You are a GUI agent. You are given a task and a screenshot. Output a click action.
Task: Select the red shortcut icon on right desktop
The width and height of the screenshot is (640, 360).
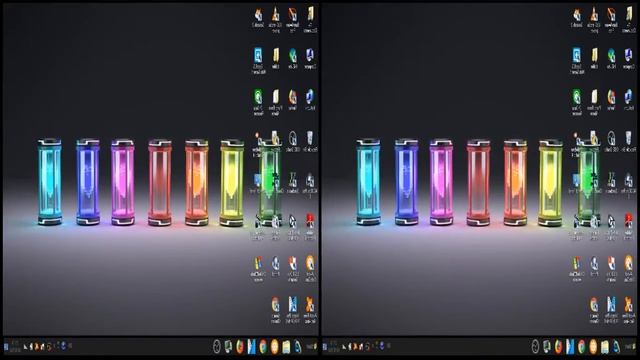click(629, 221)
